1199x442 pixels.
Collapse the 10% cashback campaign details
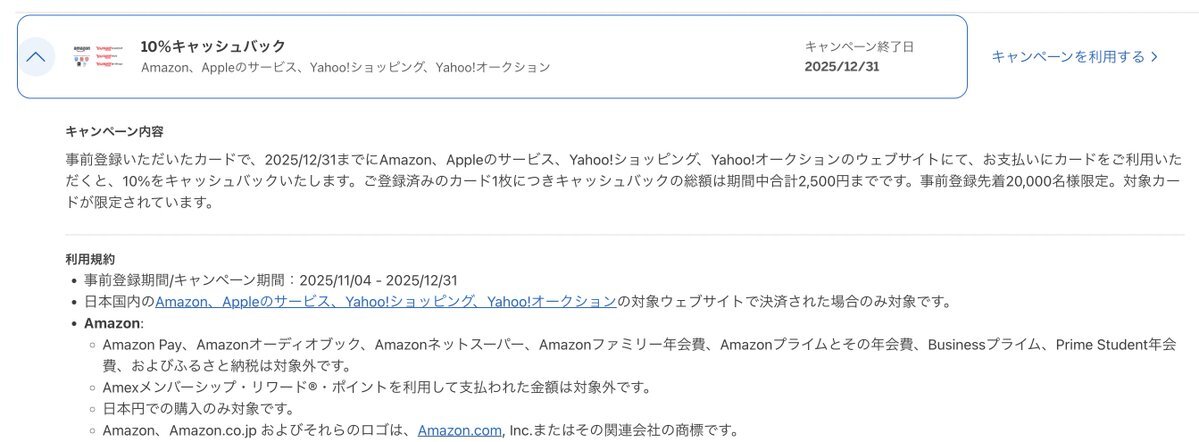coord(36,57)
